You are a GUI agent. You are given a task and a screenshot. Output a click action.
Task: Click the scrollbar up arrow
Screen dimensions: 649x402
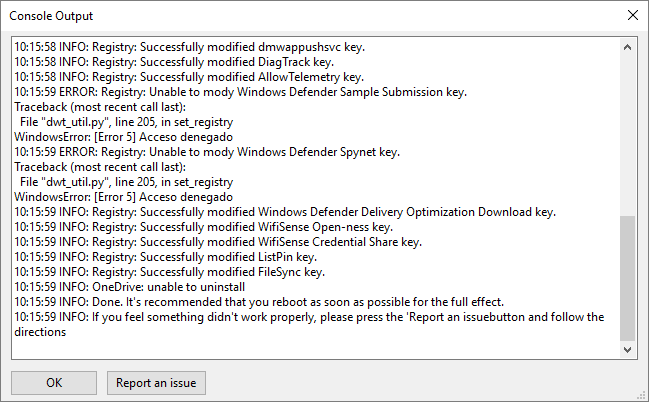coord(627,47)
